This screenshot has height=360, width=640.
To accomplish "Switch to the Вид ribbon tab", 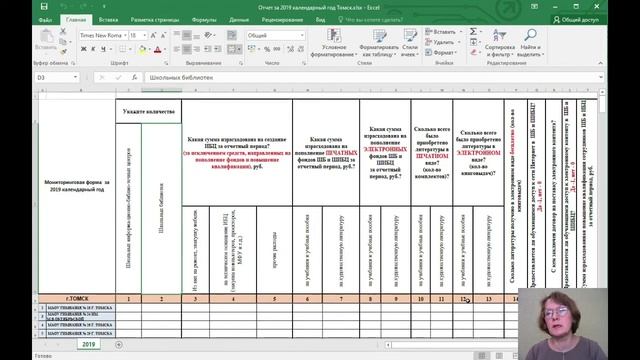I will coord(320,20).
